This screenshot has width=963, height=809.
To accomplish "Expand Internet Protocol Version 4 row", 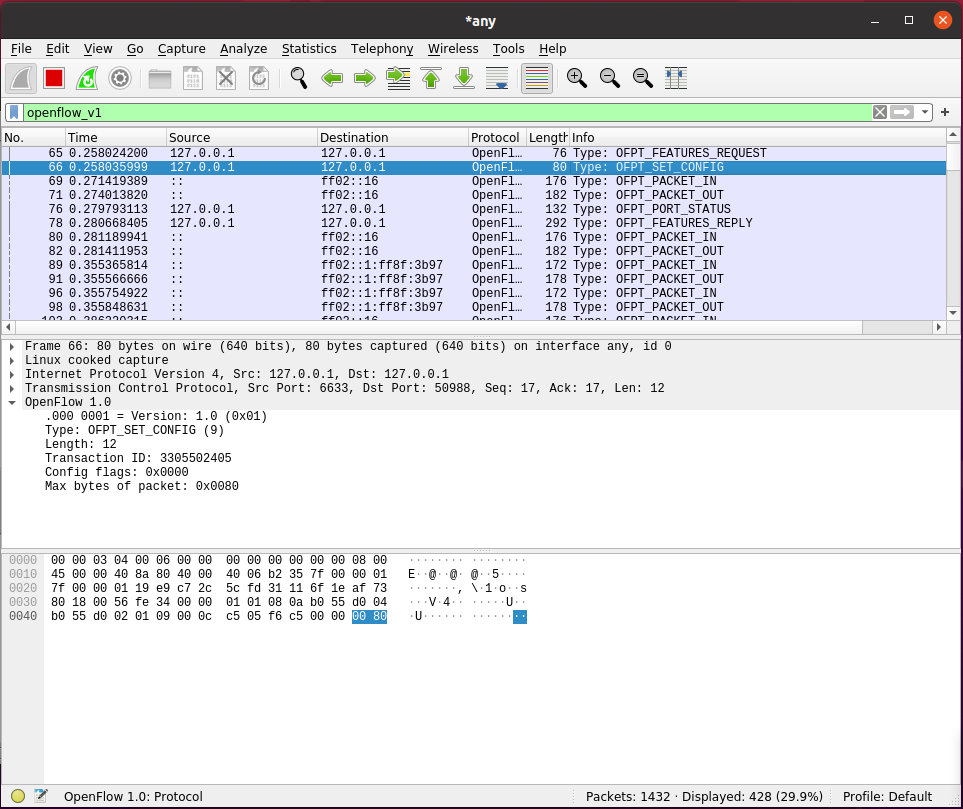I will coord(12,375).
